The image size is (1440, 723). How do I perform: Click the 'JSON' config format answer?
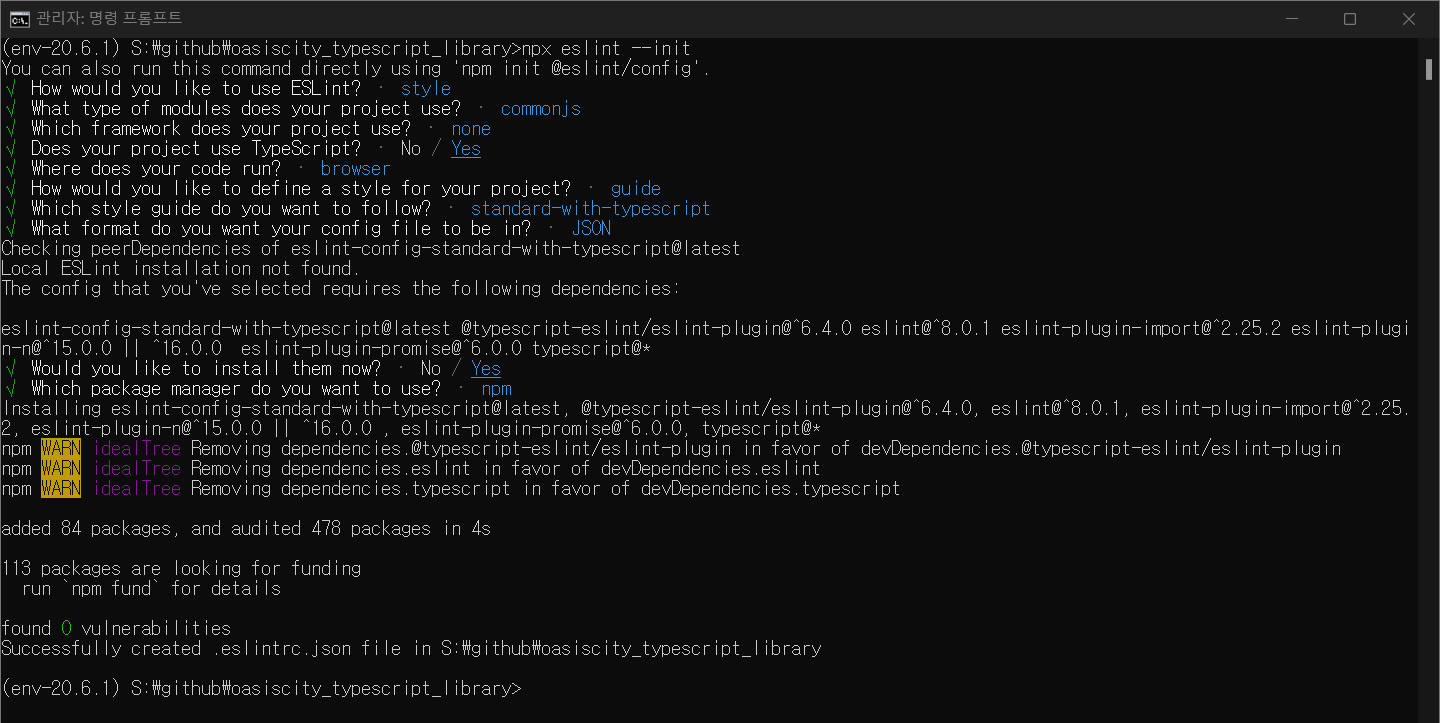tap(591, 228)
